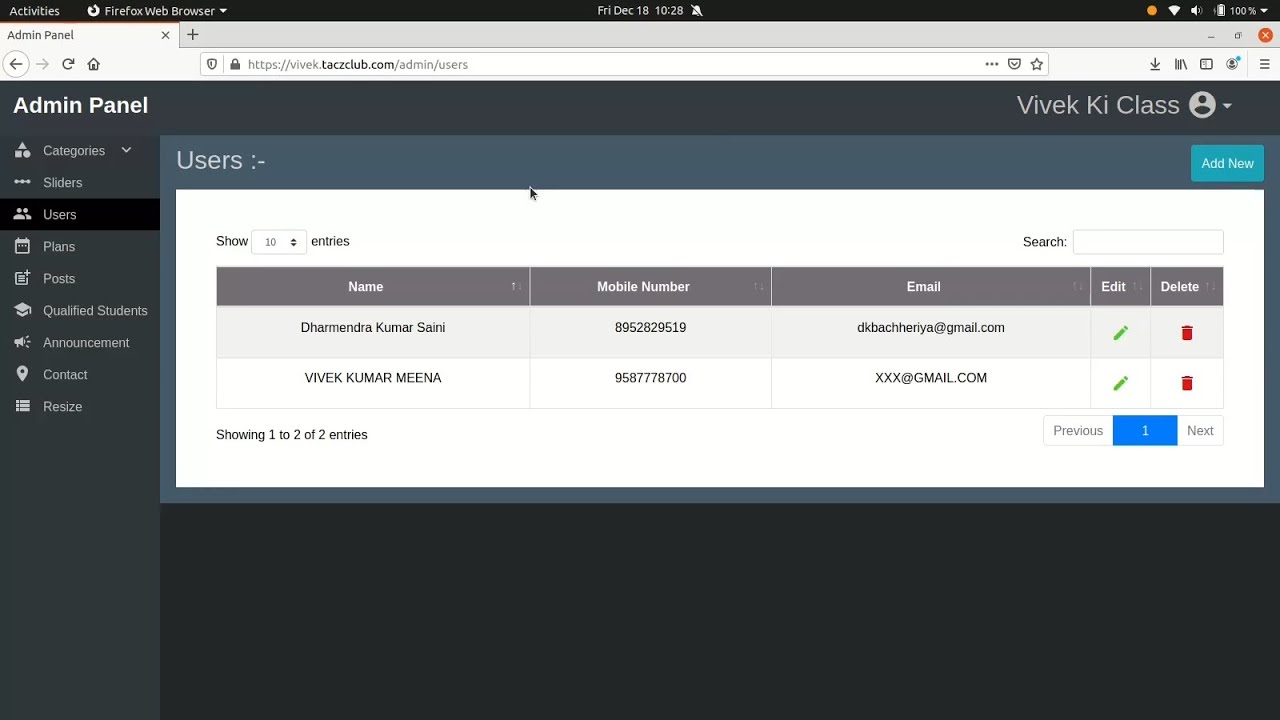Screen dimensions: 1280x720
Task: Sort table by Mobile Number column
Action: pyautogui.click(x=651, y=287)
